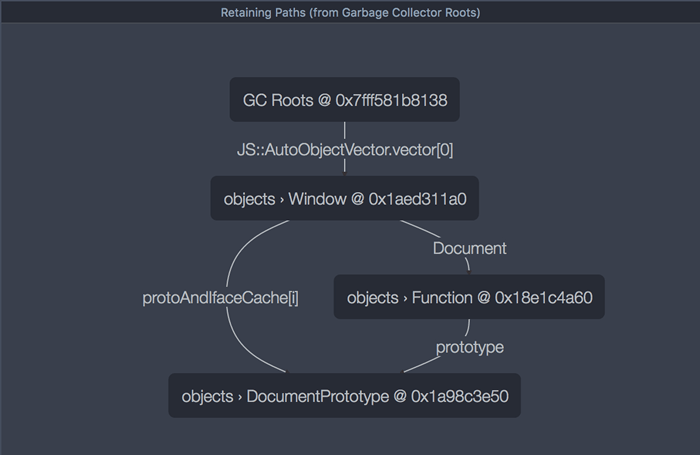Screen dimensions: 700x455
Task: Click the Document edge label
Action: 469,248
